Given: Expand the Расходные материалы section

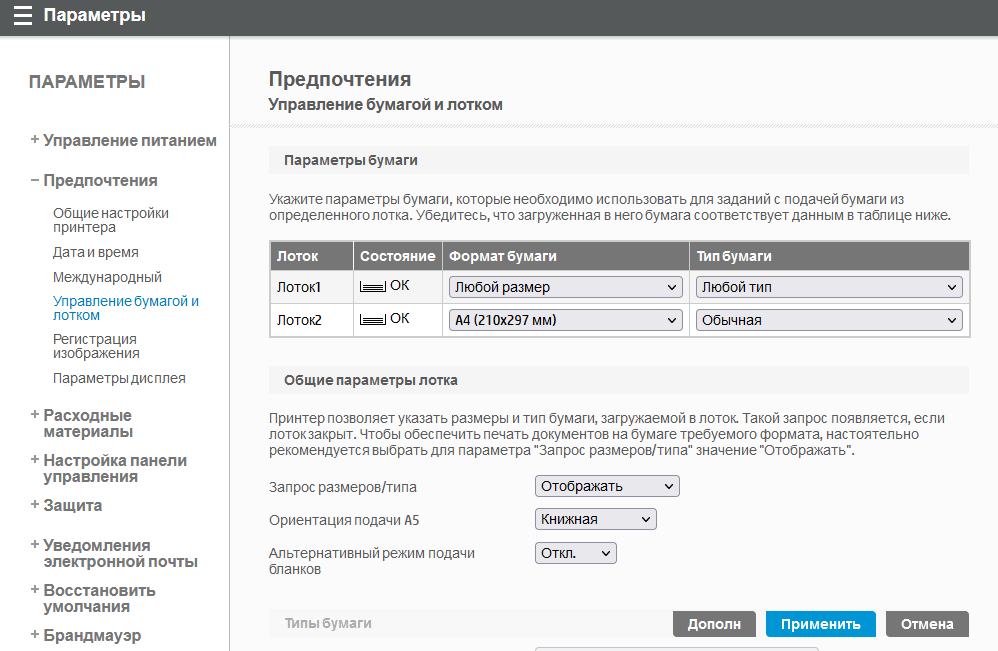Looking at the screenshot, I should tap(87, 423).
